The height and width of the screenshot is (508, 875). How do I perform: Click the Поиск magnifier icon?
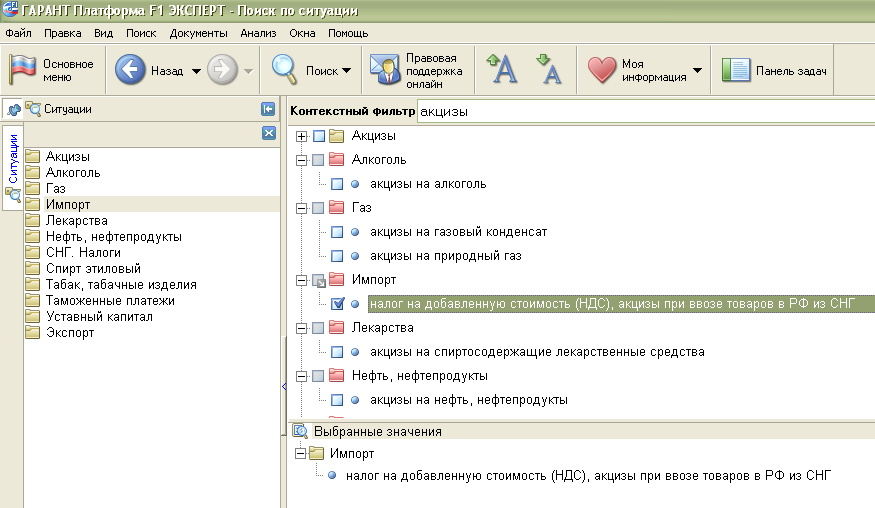point(285,70)
